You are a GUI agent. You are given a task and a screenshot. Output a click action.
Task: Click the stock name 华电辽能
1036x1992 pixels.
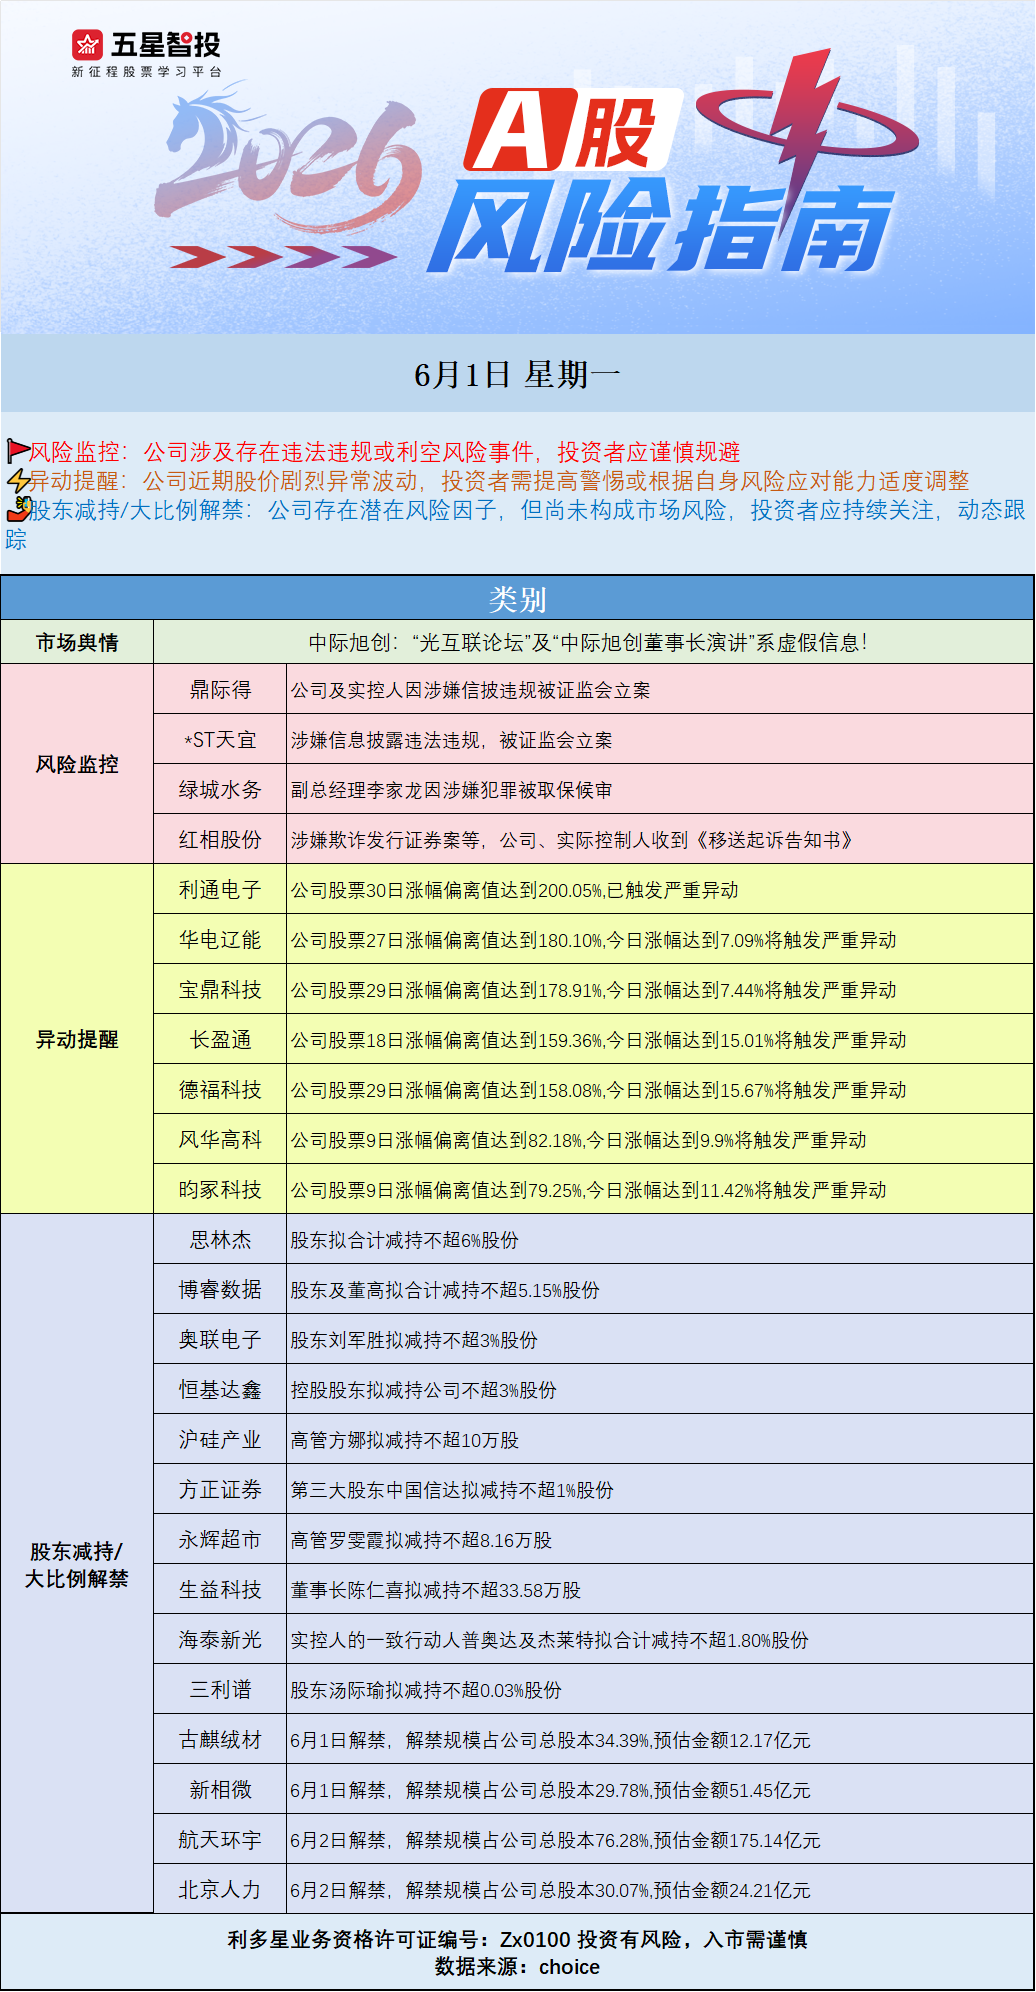point(220,940)
